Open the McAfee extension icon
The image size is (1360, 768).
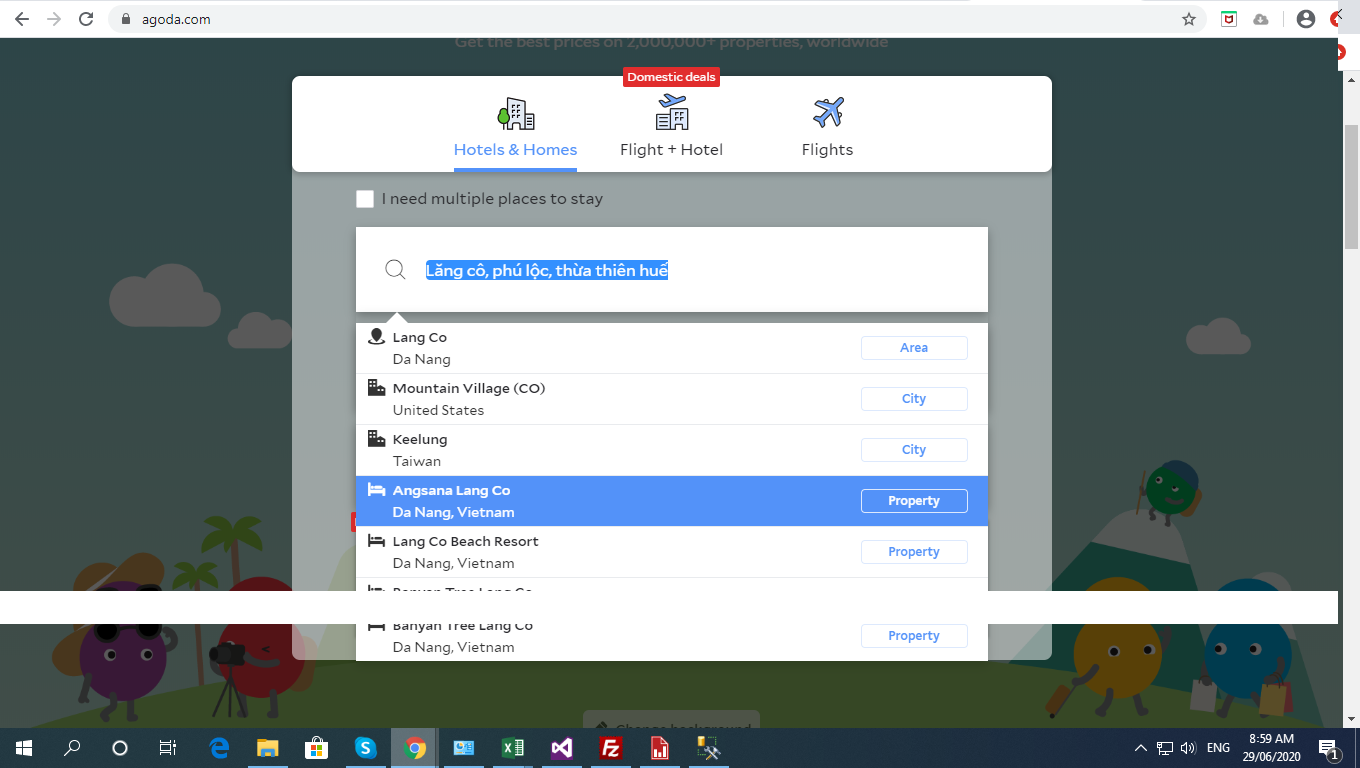(1229, 19)
